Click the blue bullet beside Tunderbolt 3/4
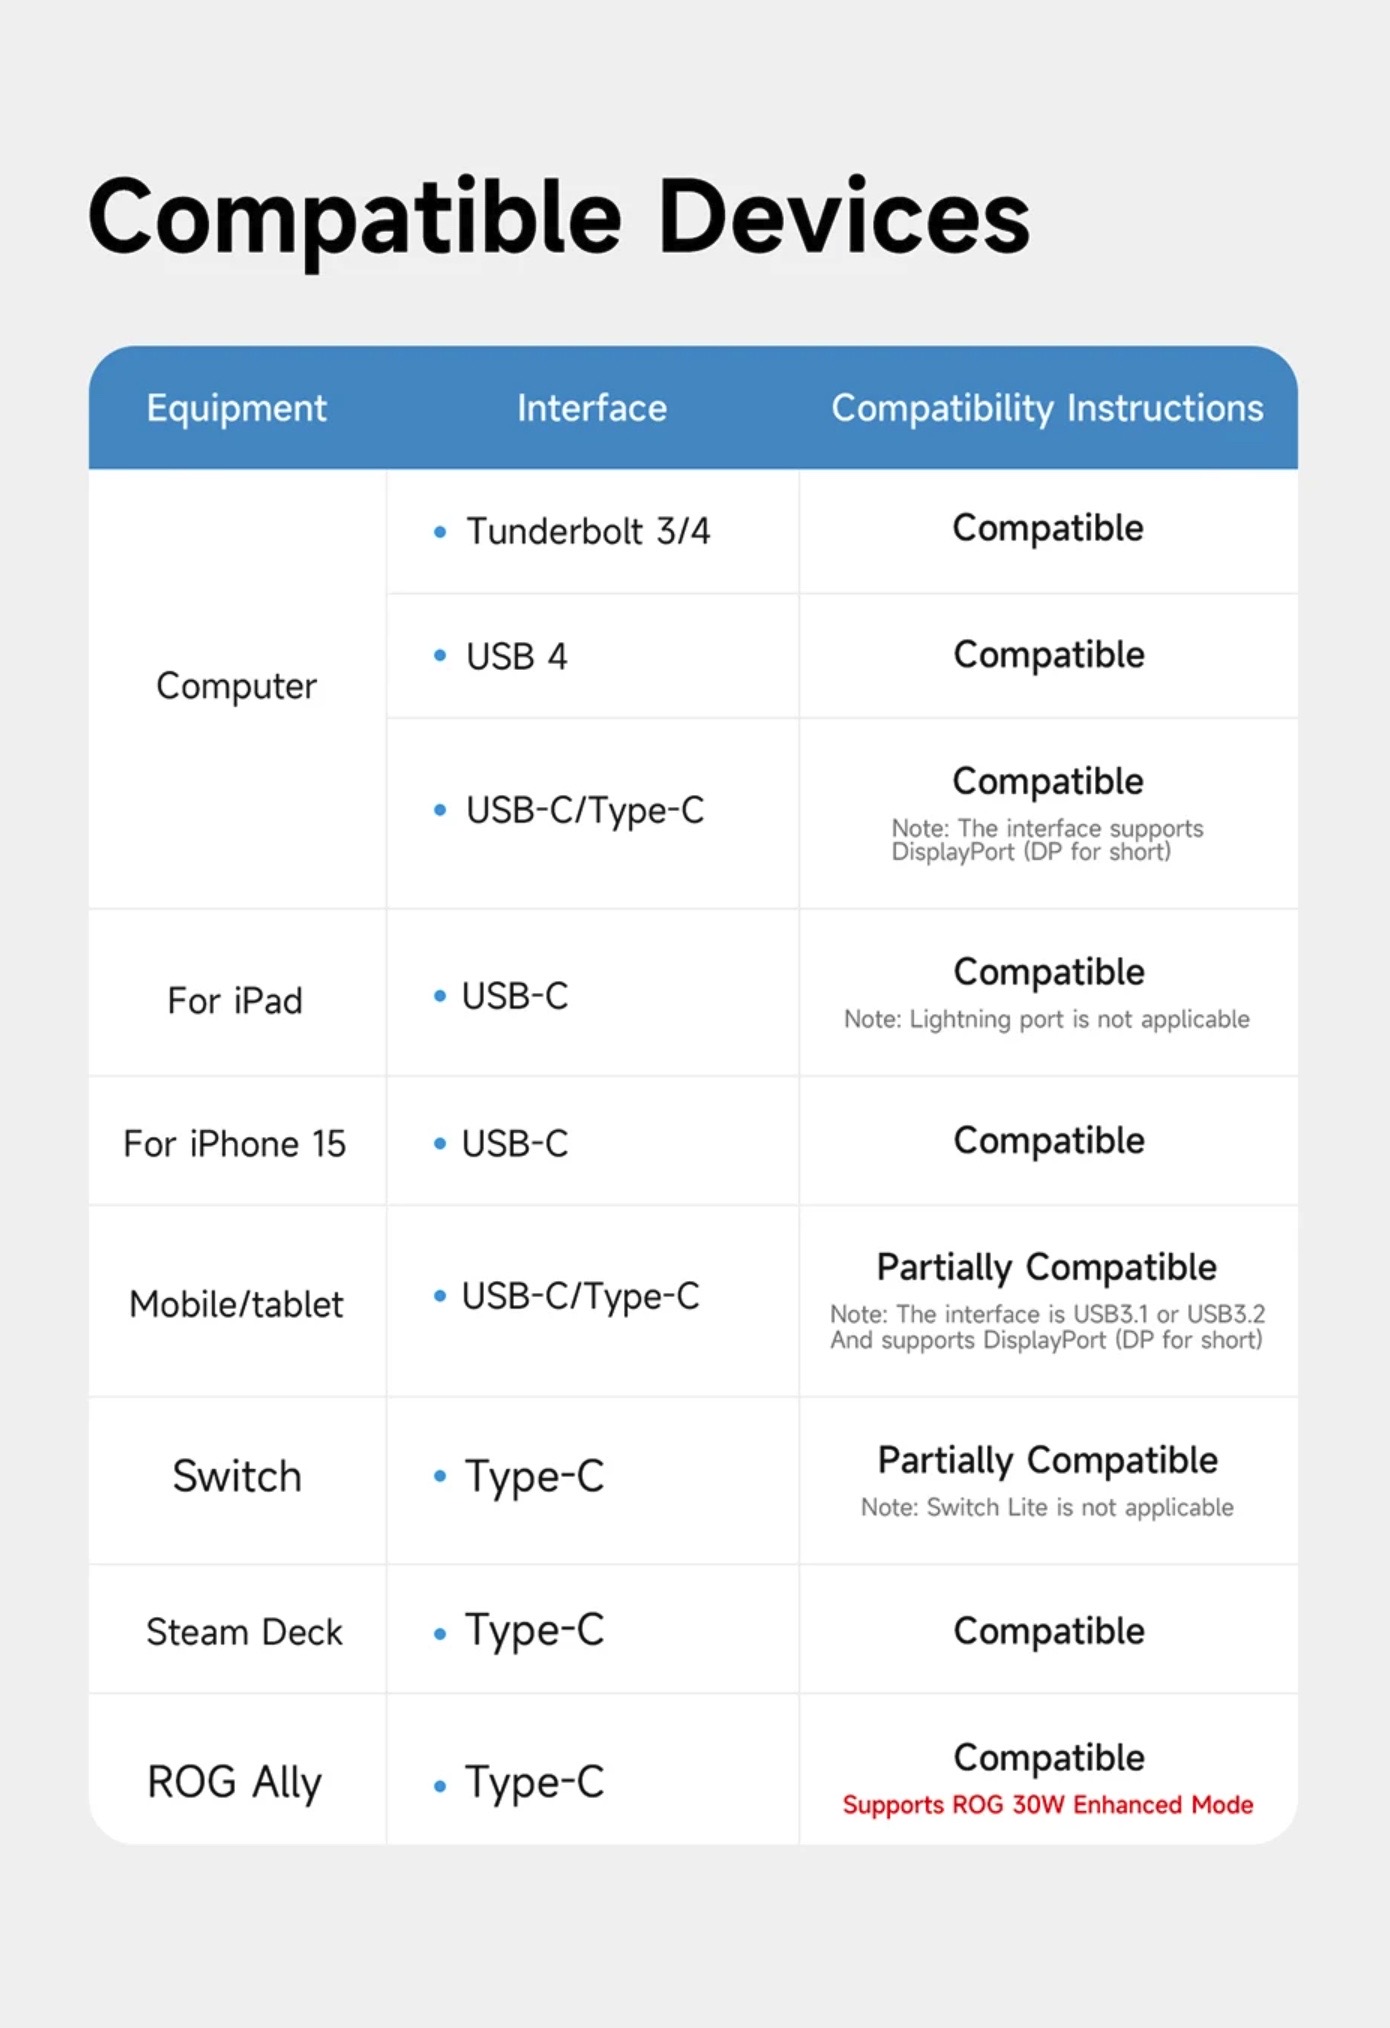Viewport: 1390px width, 2028px height. tap(440, 532)
